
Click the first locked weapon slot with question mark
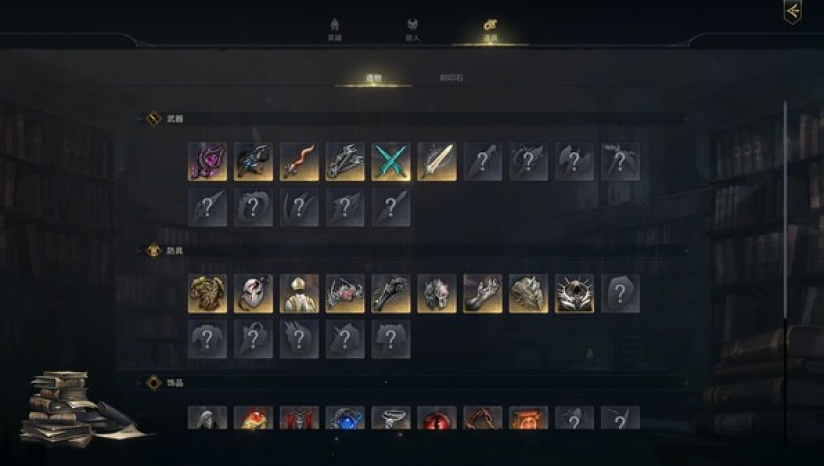(x=482, y=162)
